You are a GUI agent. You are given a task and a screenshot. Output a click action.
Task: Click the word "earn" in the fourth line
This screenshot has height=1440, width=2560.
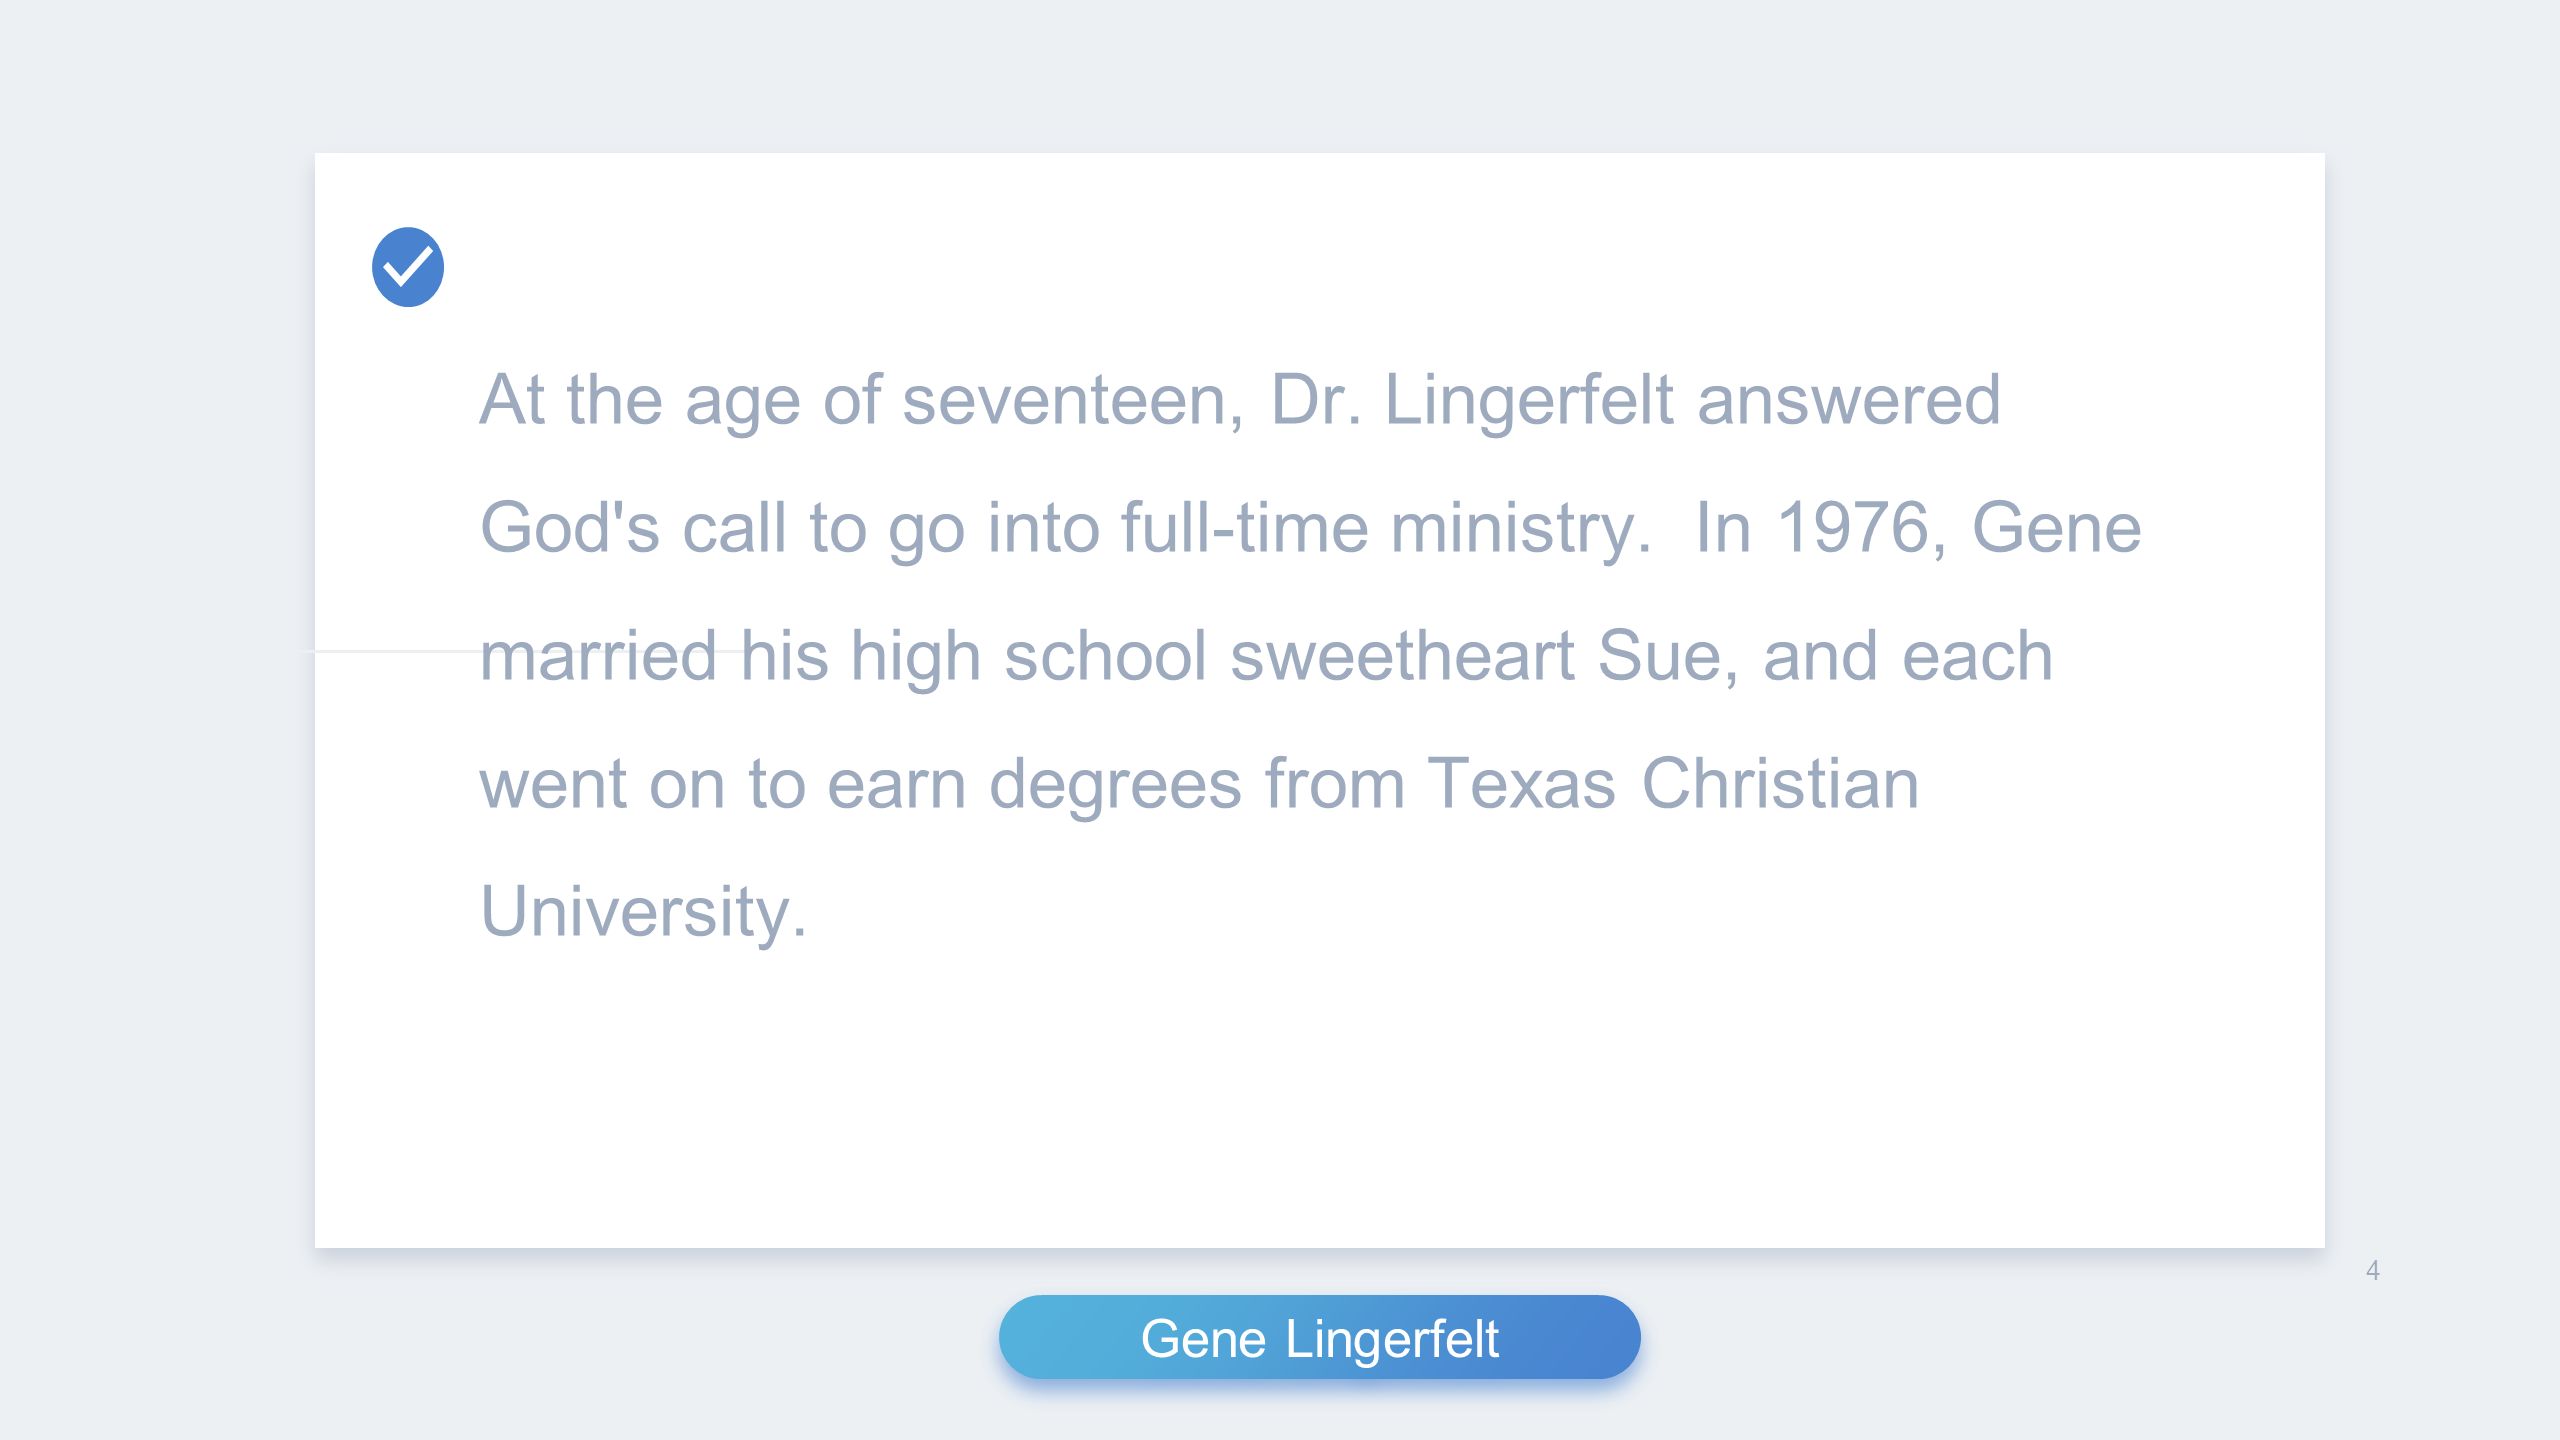click(x=897, y=785)
